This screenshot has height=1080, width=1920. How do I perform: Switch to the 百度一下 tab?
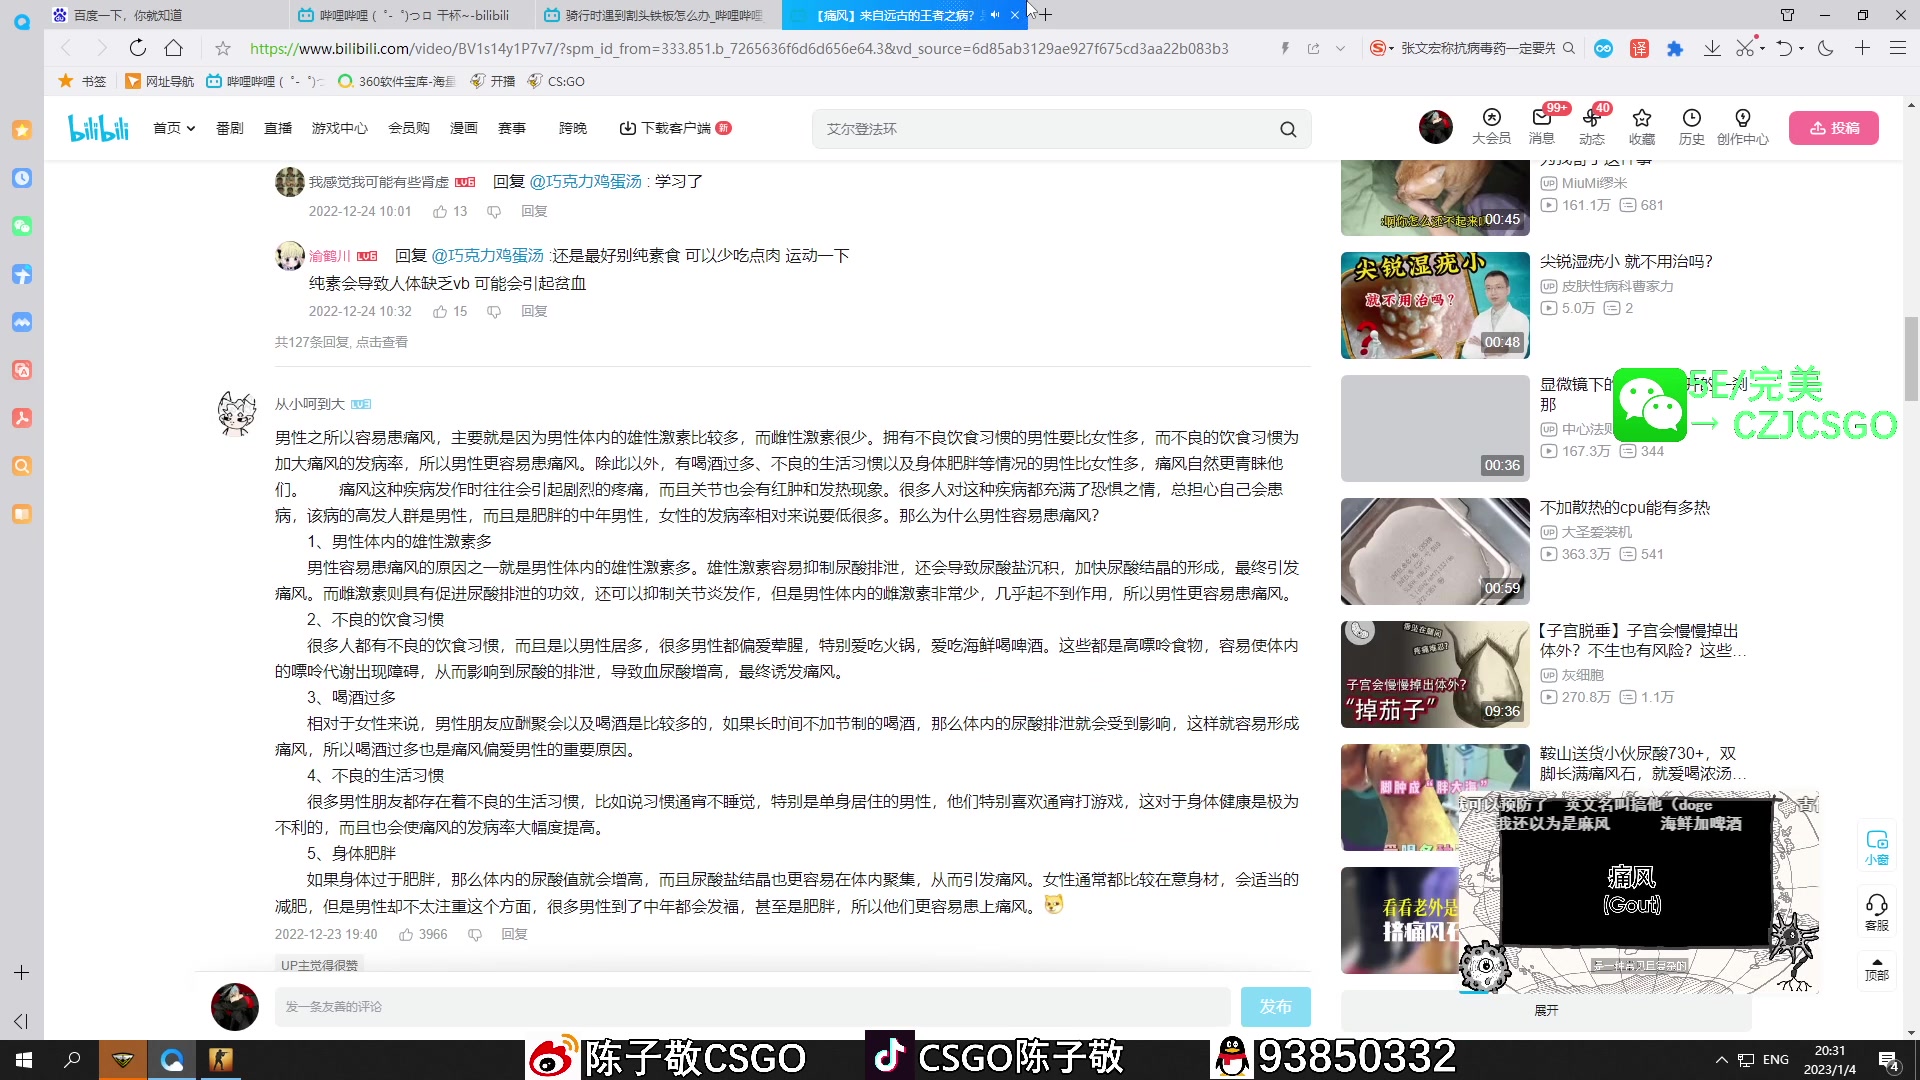click(x=164, y=15)
